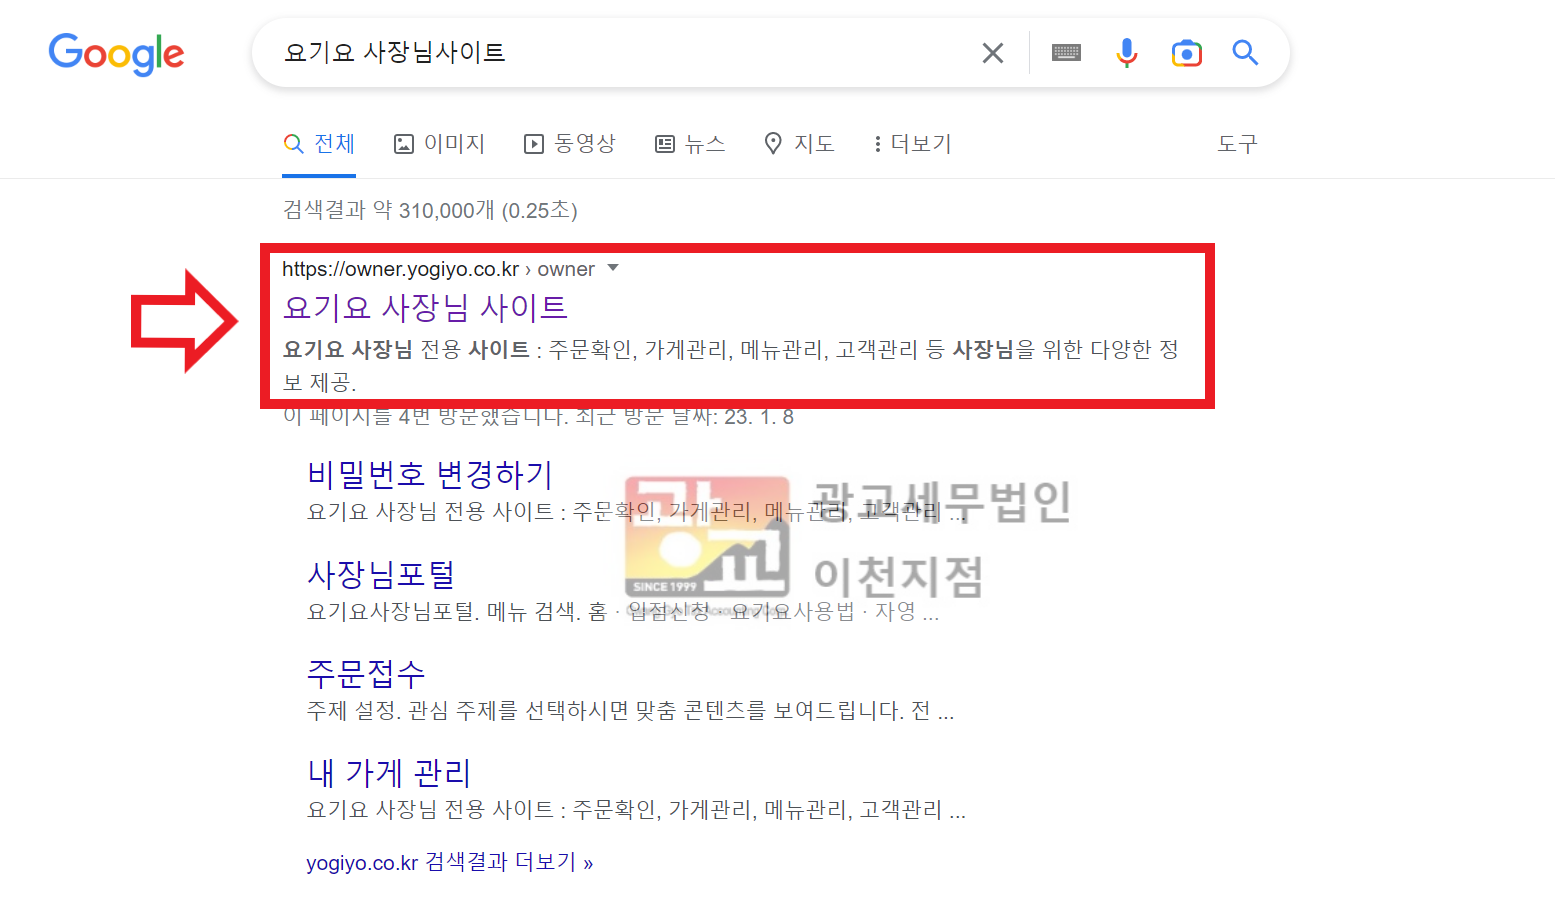
Task: Open the 사장님포털 sitelink
Action: [x=381, y=574]
